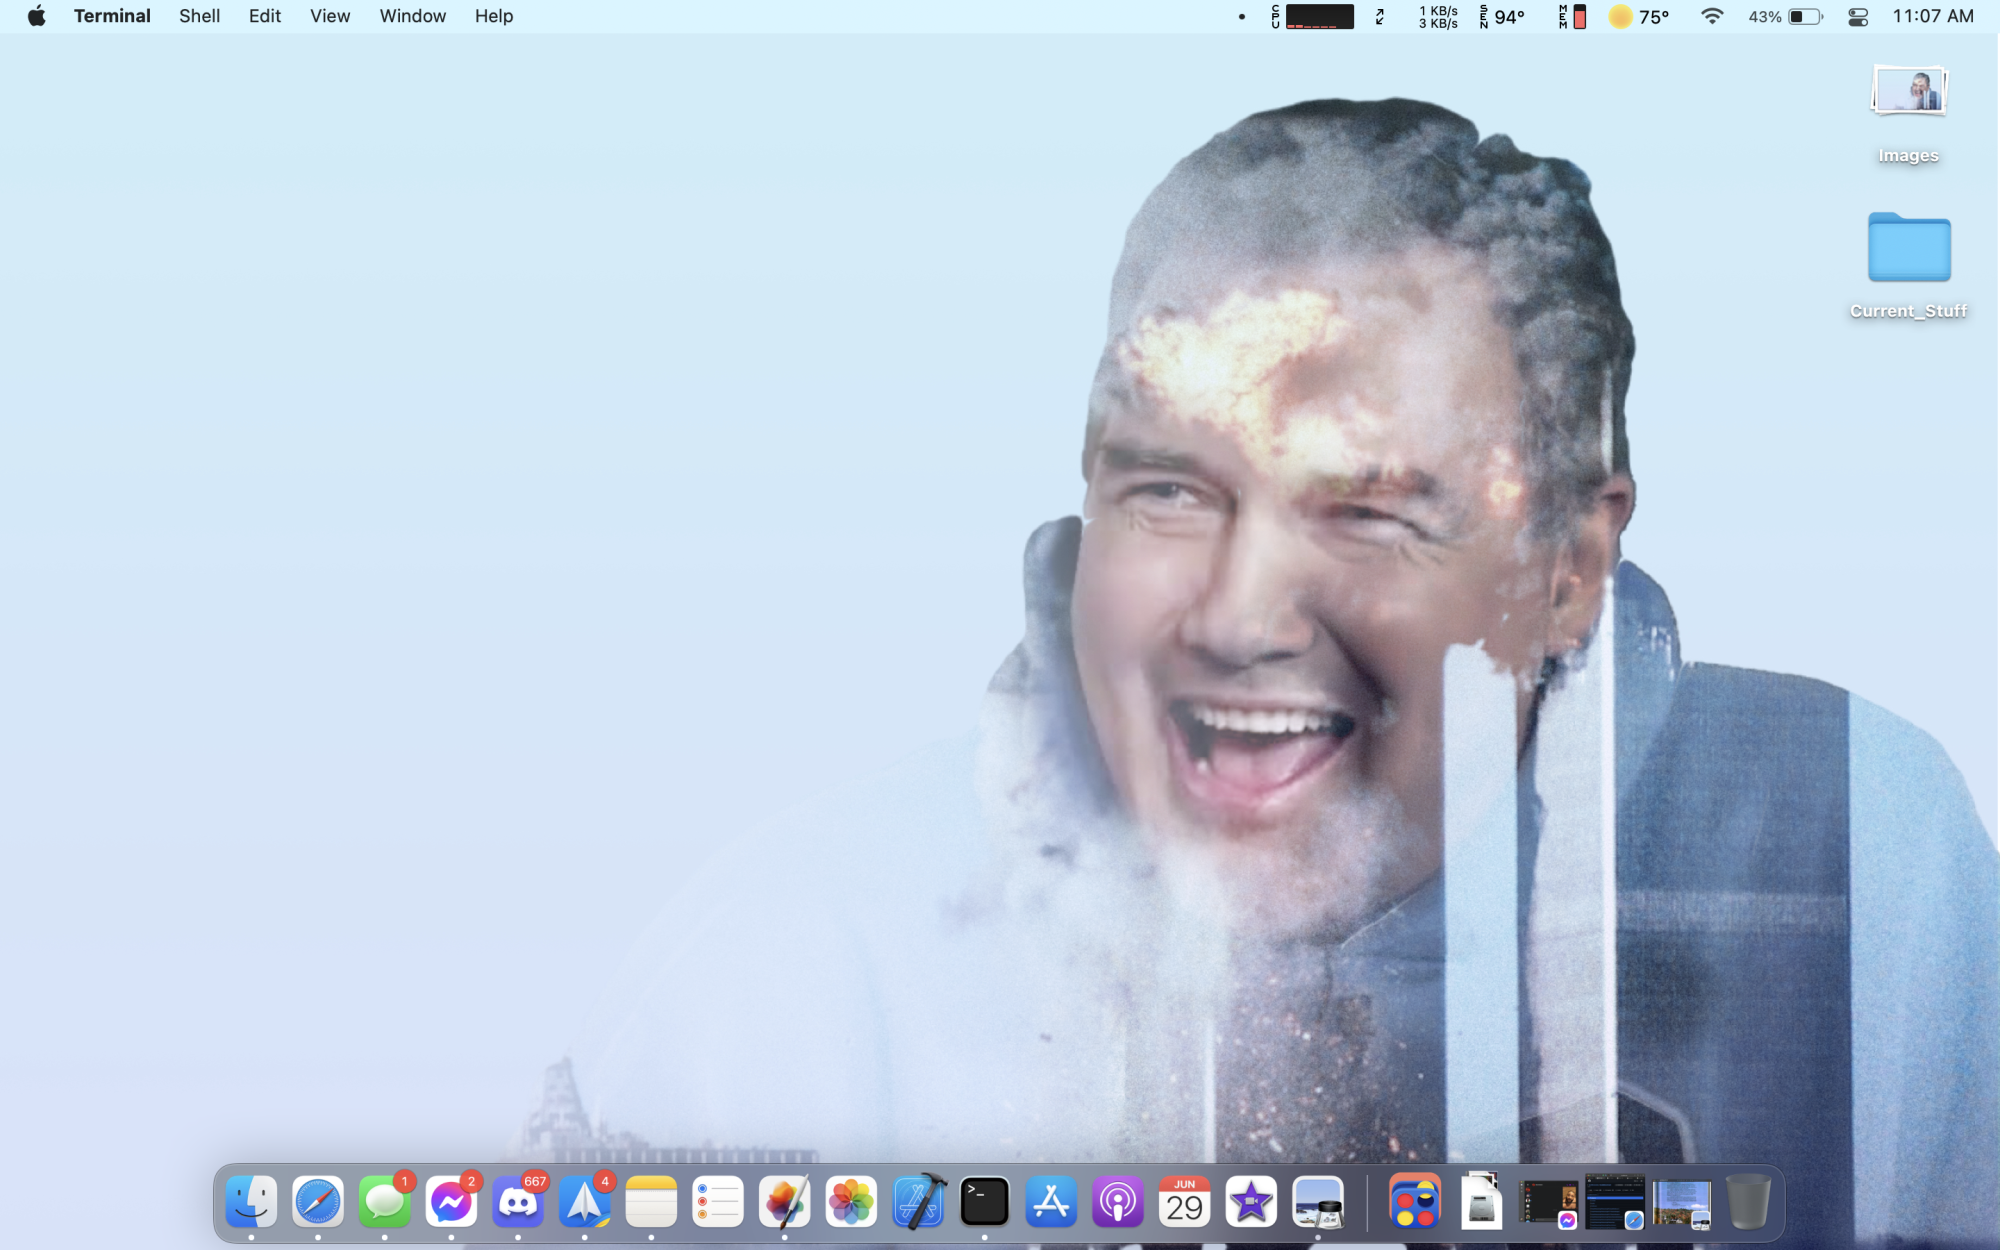
Task: Open the Shell menu
Action: (199, 16)
